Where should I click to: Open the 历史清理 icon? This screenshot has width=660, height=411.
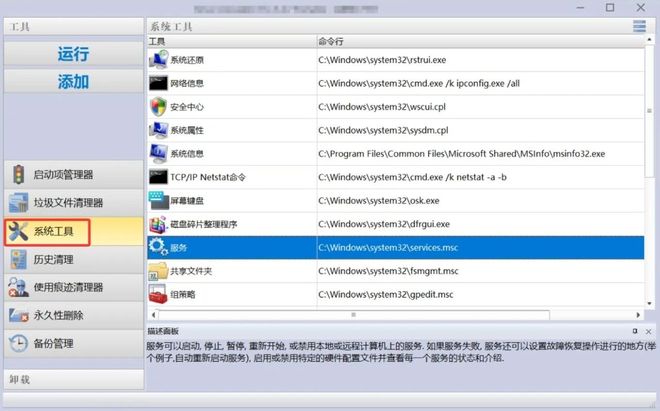point(18,259)
